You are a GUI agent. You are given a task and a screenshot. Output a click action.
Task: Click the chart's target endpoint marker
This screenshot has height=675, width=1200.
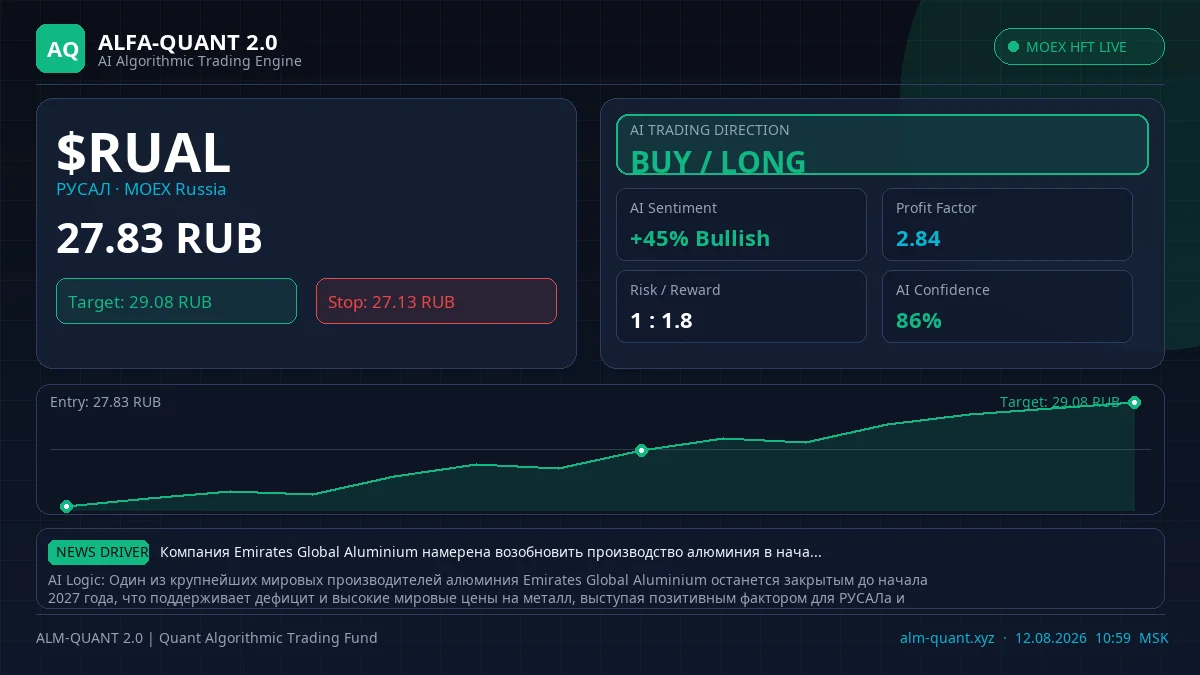[1134, 403]
